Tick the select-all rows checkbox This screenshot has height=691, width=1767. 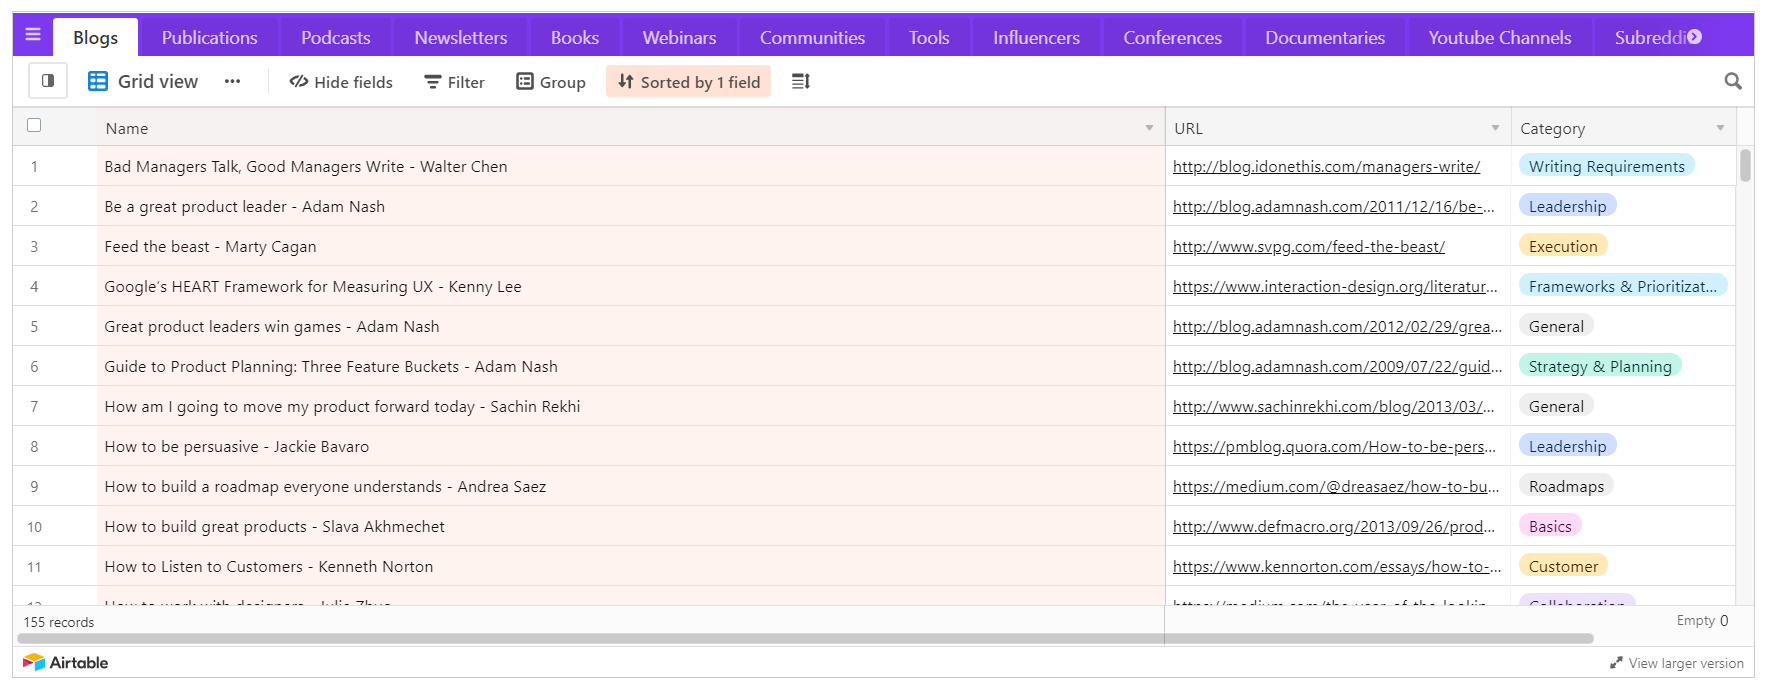tap(34, 125)
